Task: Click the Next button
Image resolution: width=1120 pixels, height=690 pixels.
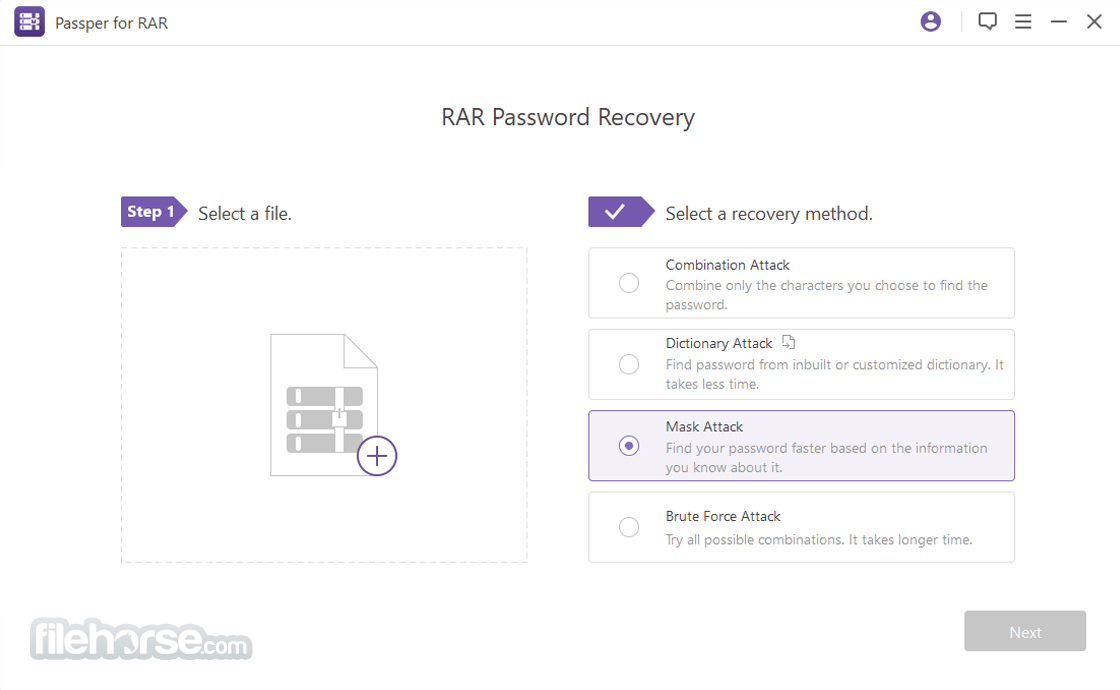Action: [x=1024, y=631]
